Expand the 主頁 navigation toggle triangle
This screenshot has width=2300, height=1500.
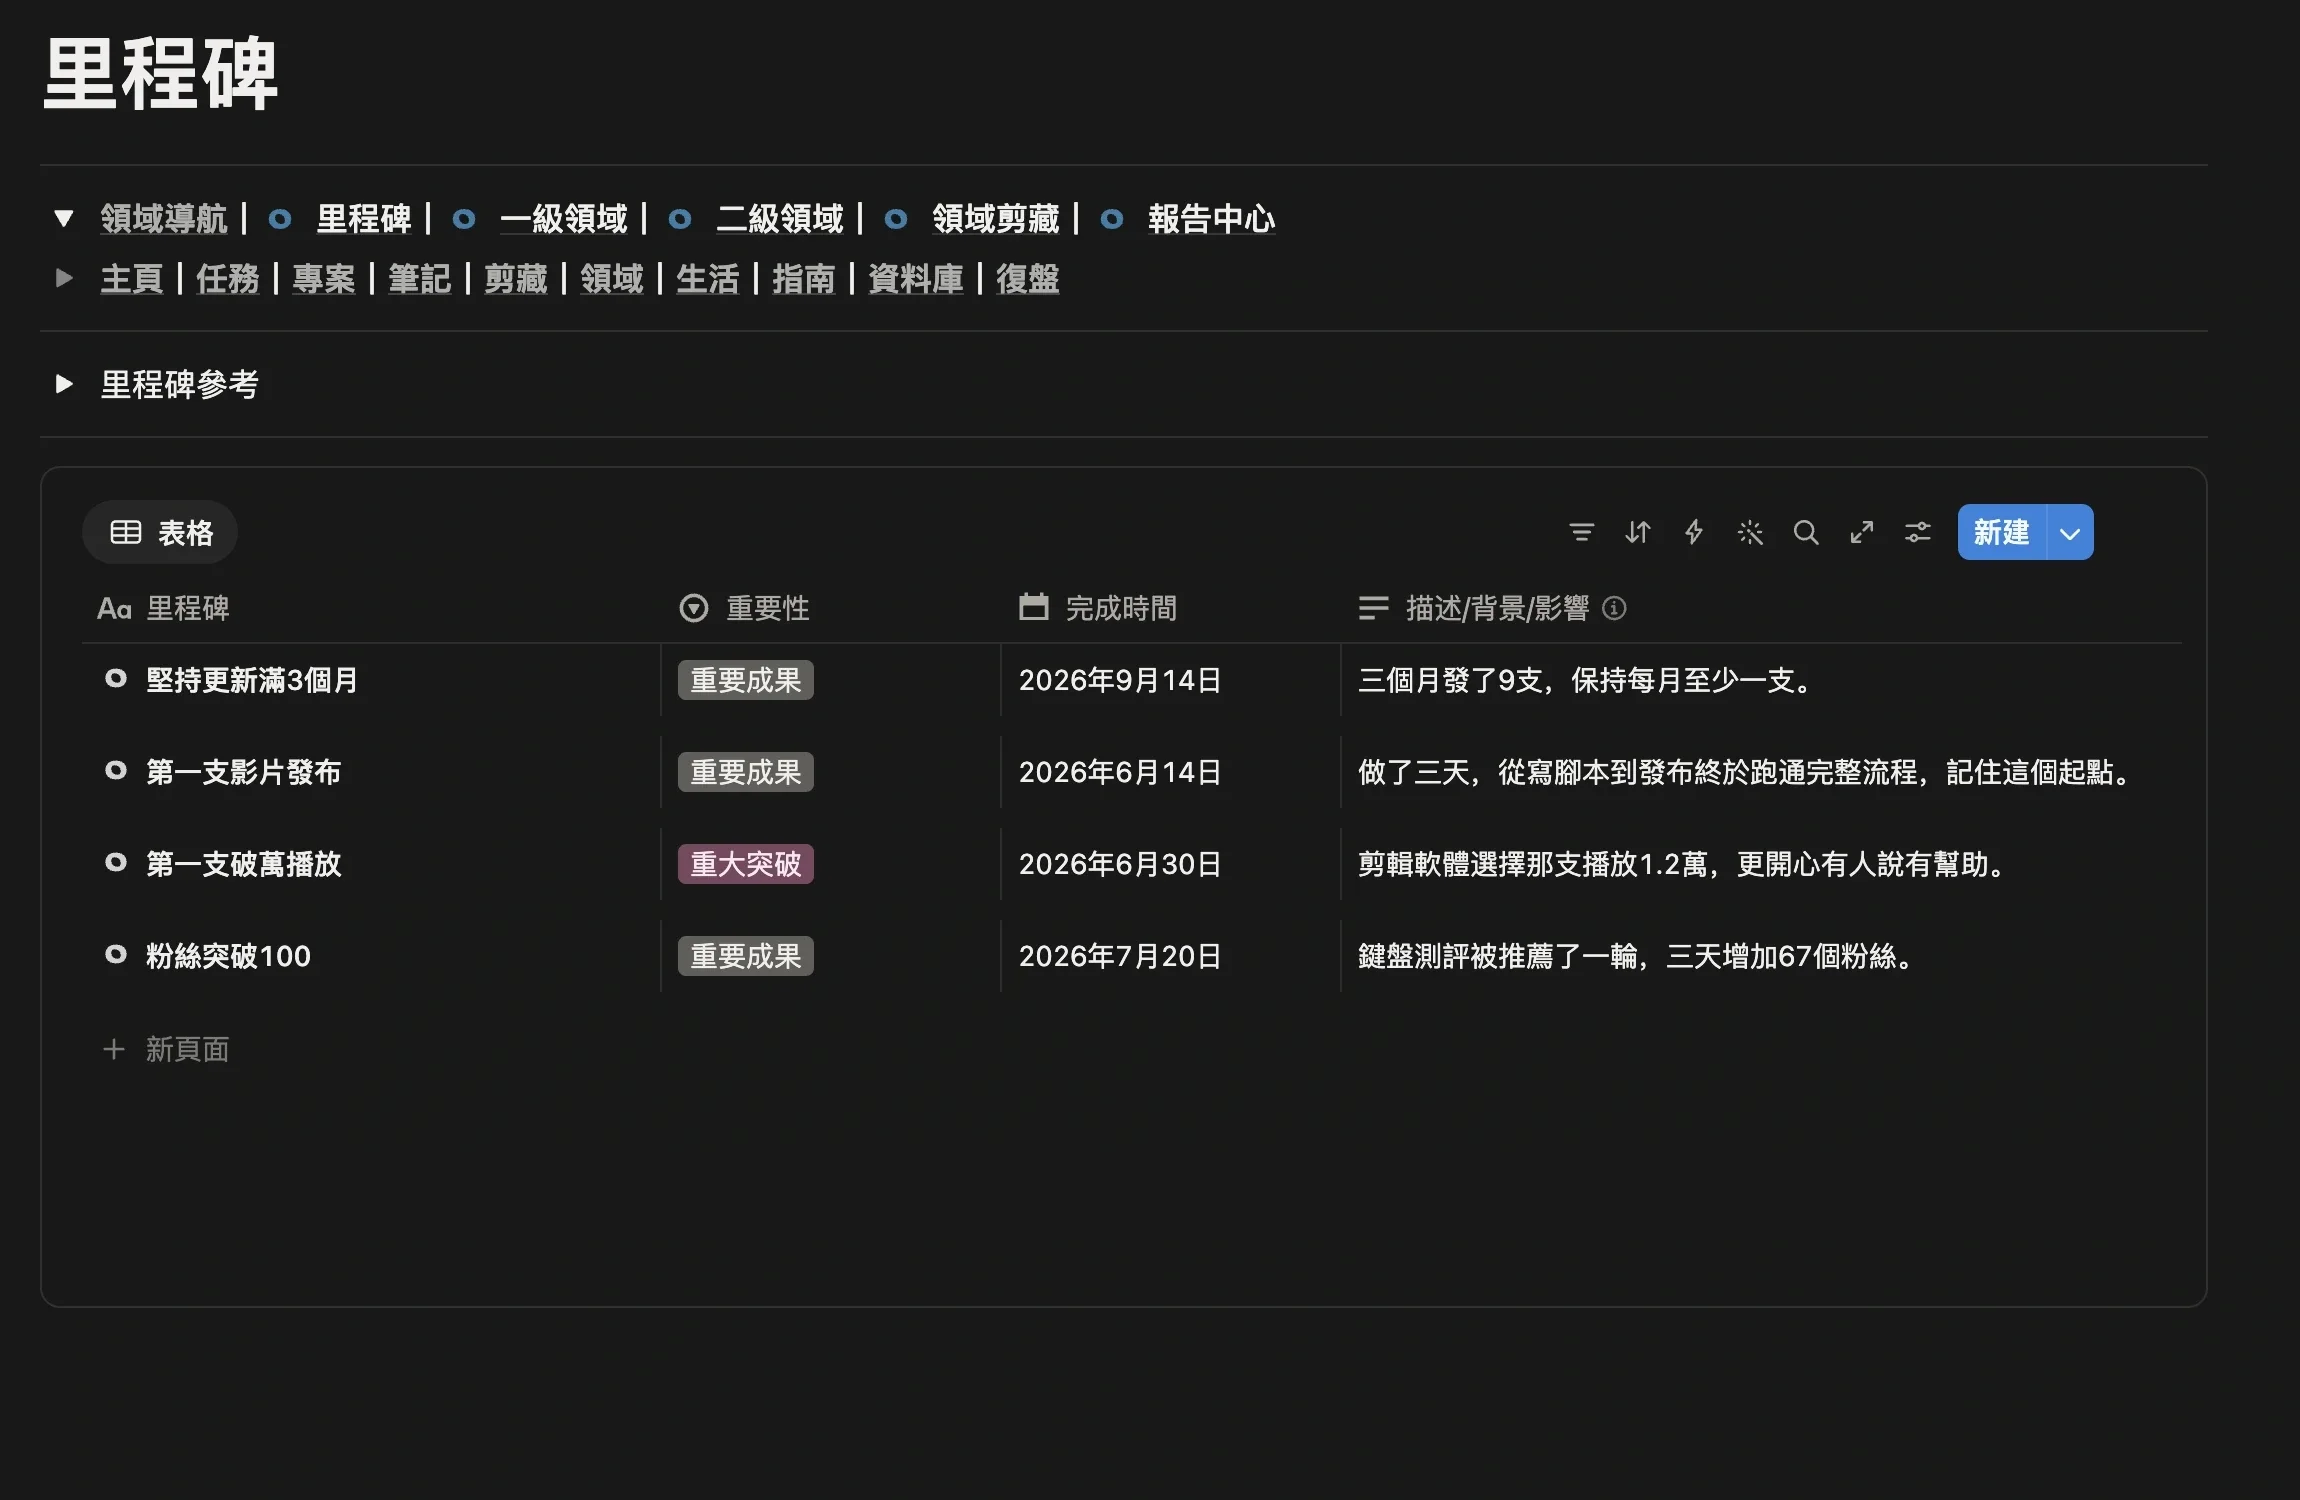pos(64,278)
